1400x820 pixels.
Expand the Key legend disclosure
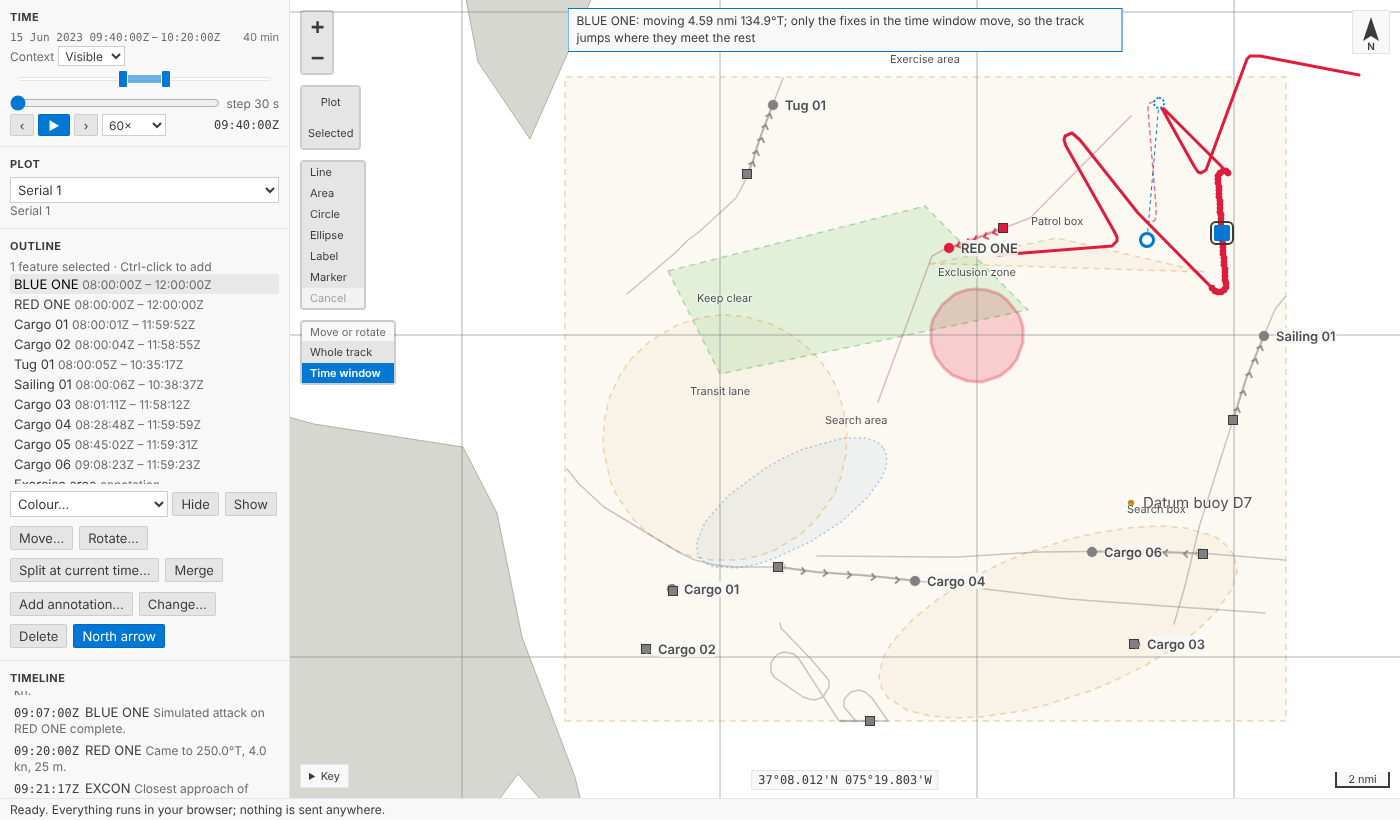[x=324, y=776]
